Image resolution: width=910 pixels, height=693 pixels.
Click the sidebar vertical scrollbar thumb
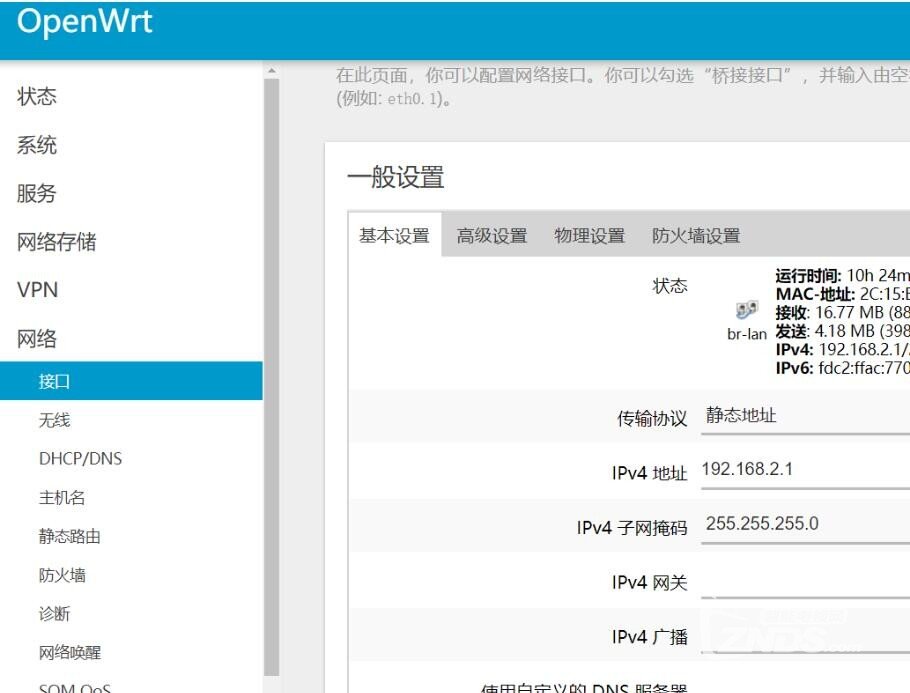(x=272, y=377)
